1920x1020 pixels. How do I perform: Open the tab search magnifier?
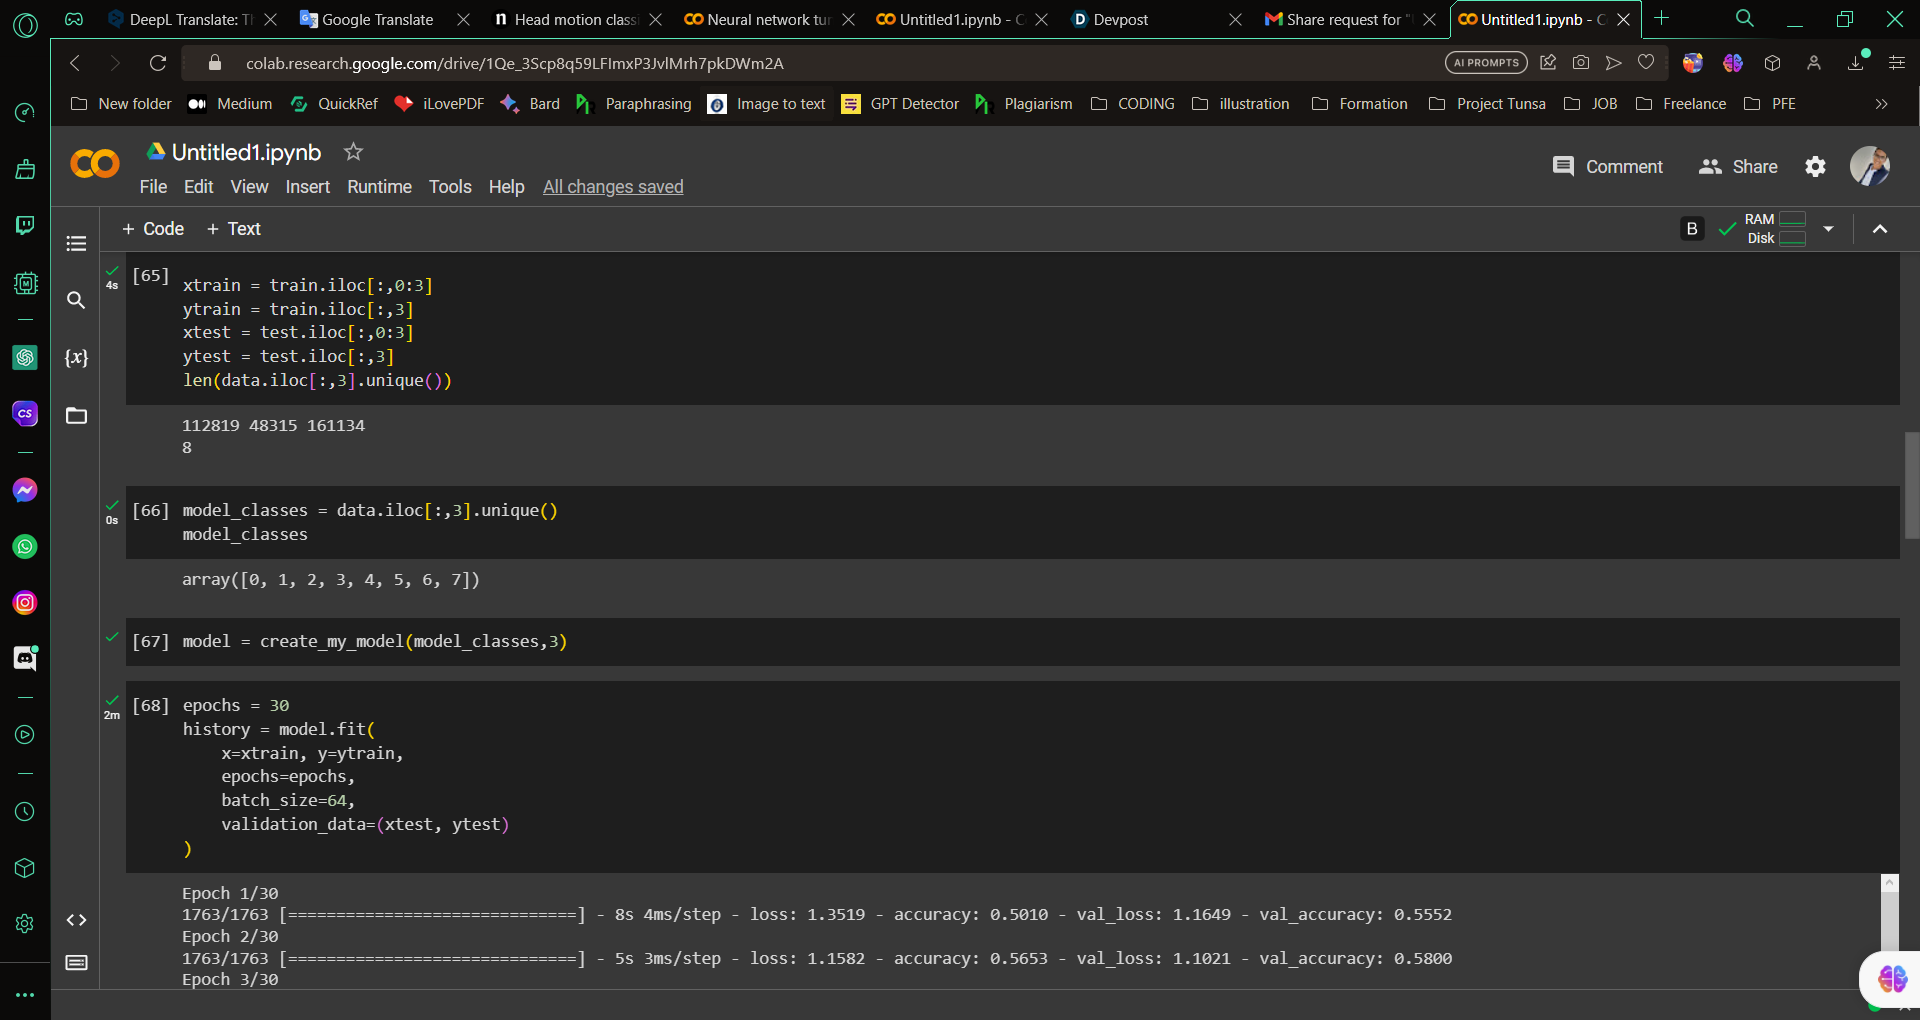click(x=1744, y=19)
